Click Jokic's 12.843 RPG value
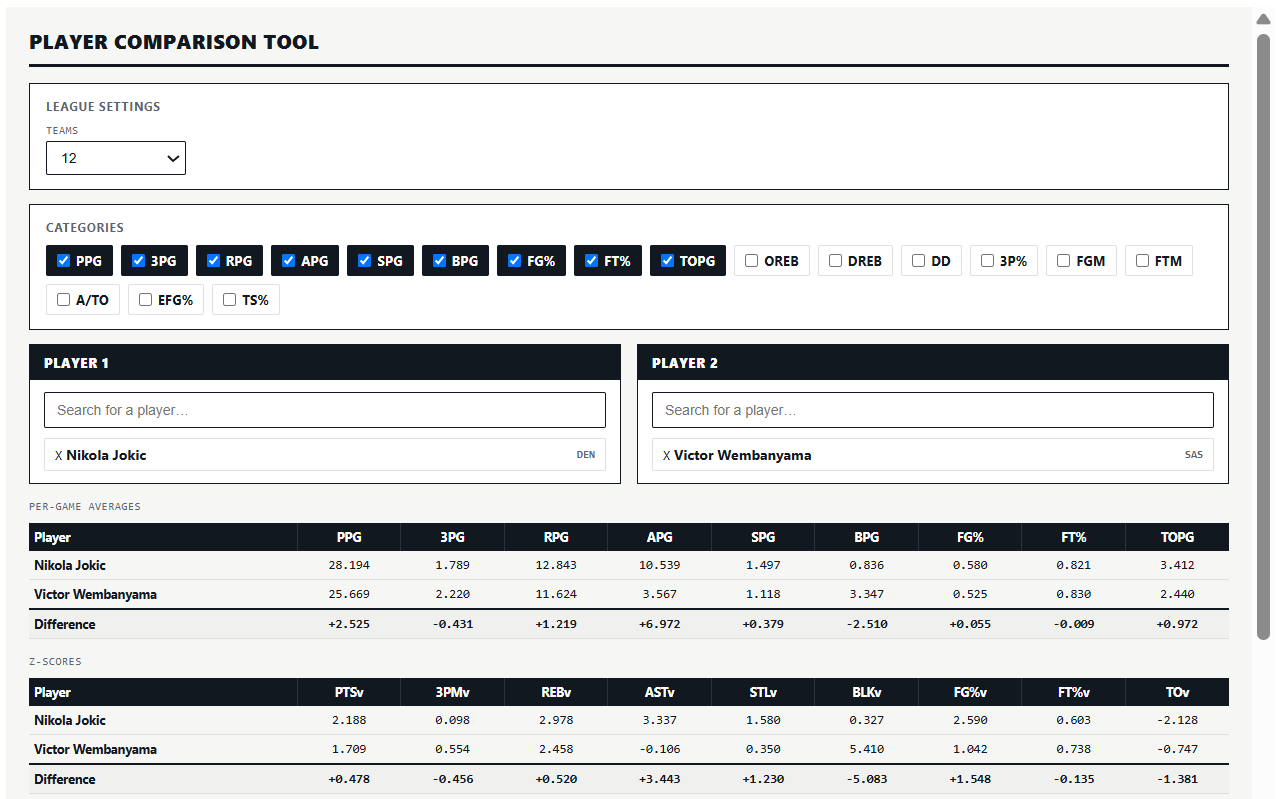The image size is (1288, 799). [x=556, y=565]
